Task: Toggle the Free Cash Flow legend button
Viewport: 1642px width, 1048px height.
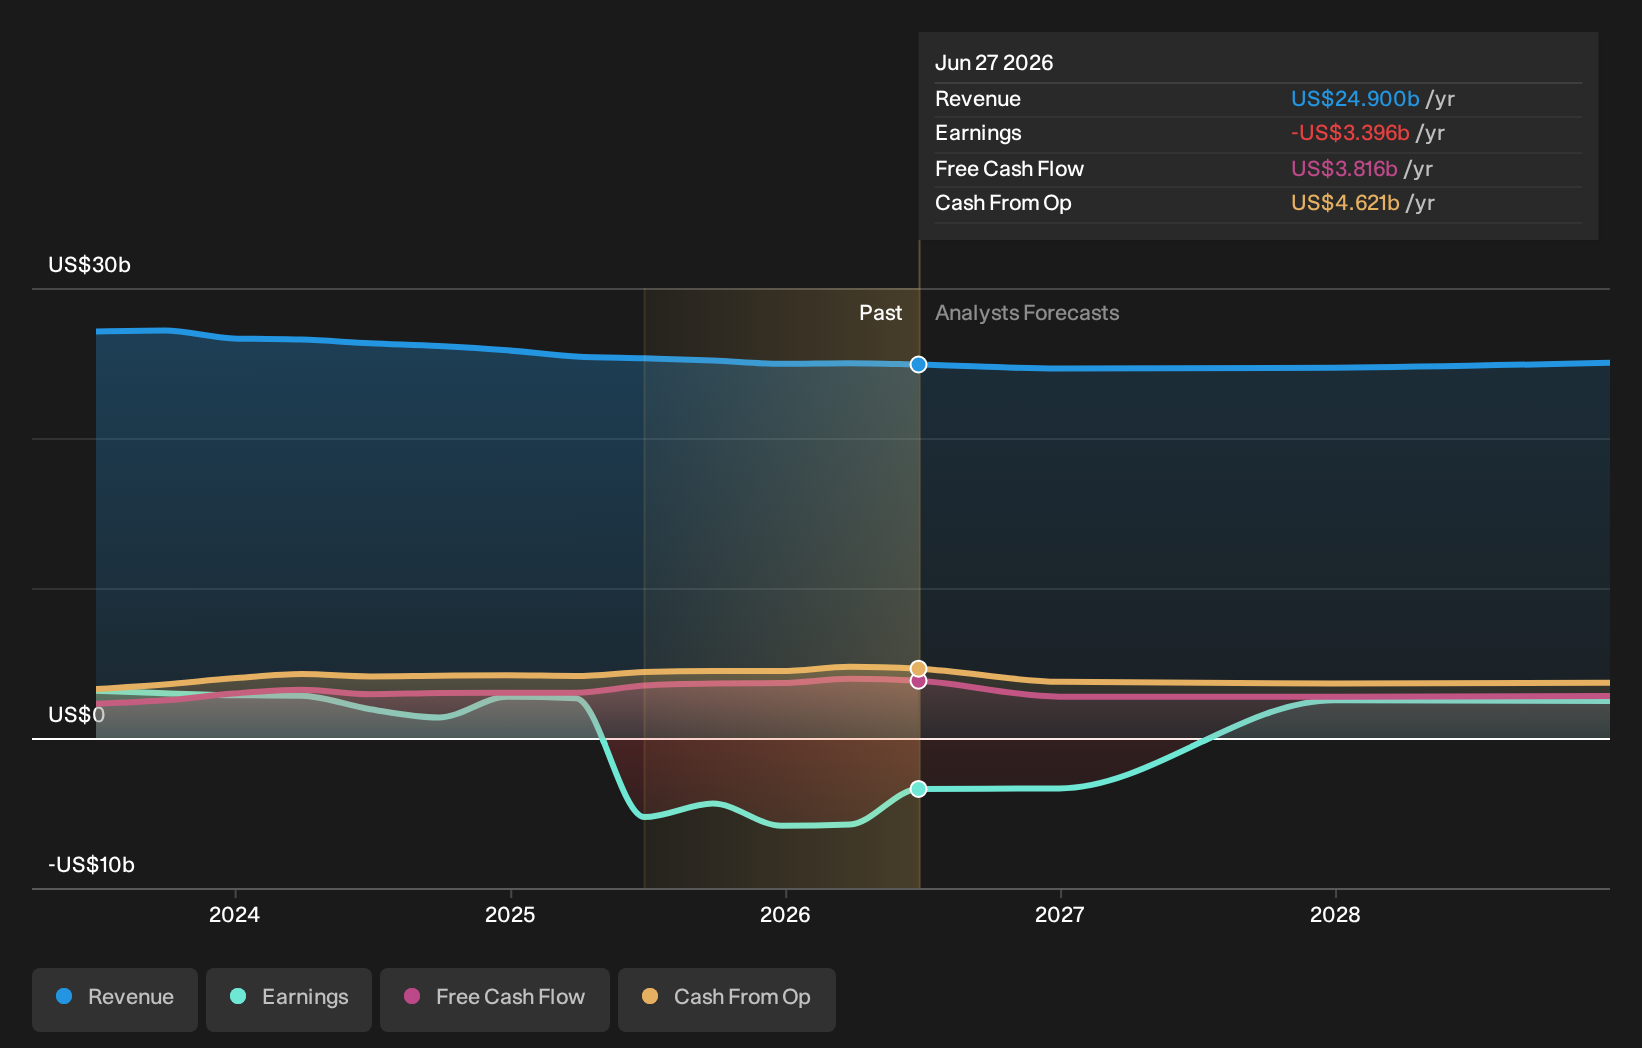Action: [495, 999]
